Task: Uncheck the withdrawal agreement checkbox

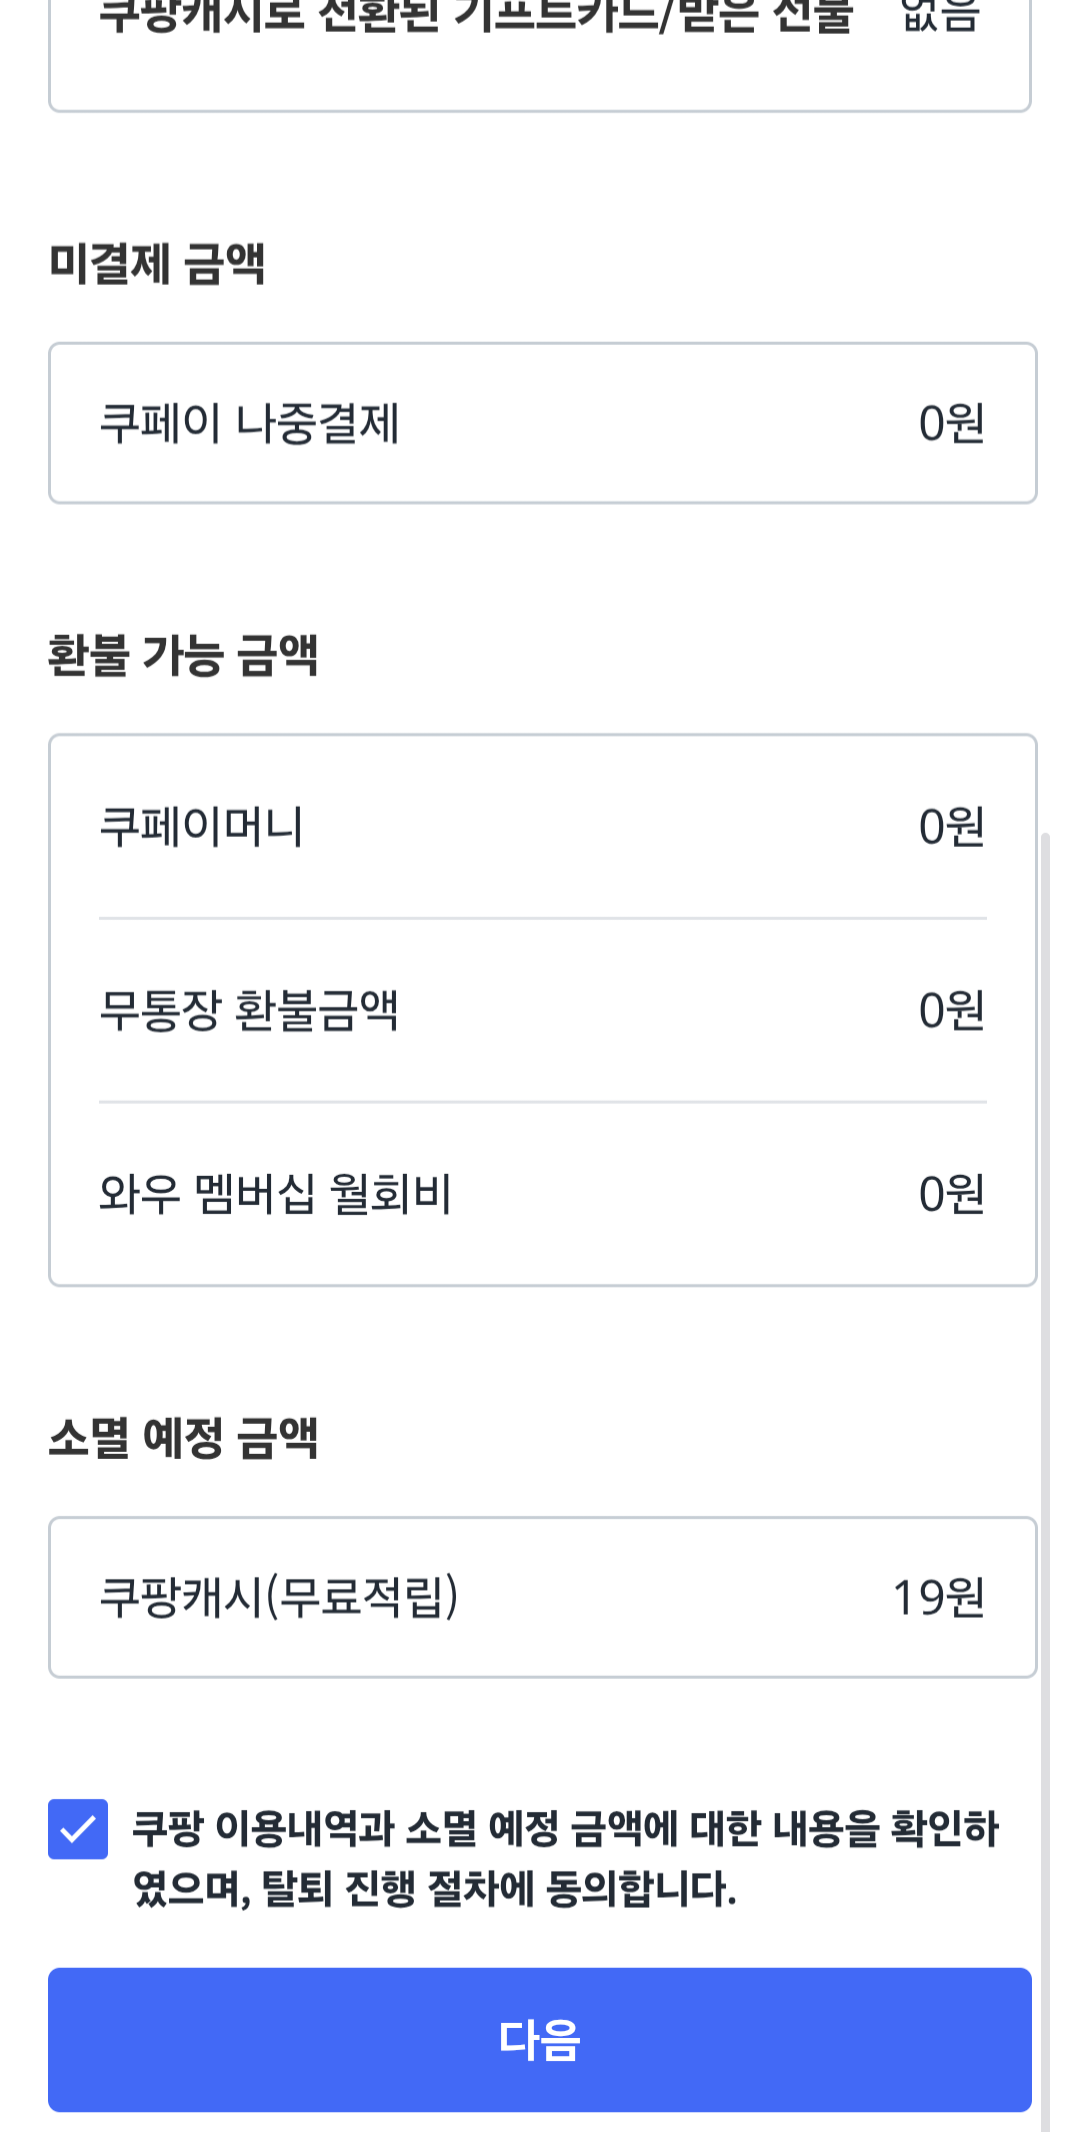Action: coord(78,1829)
